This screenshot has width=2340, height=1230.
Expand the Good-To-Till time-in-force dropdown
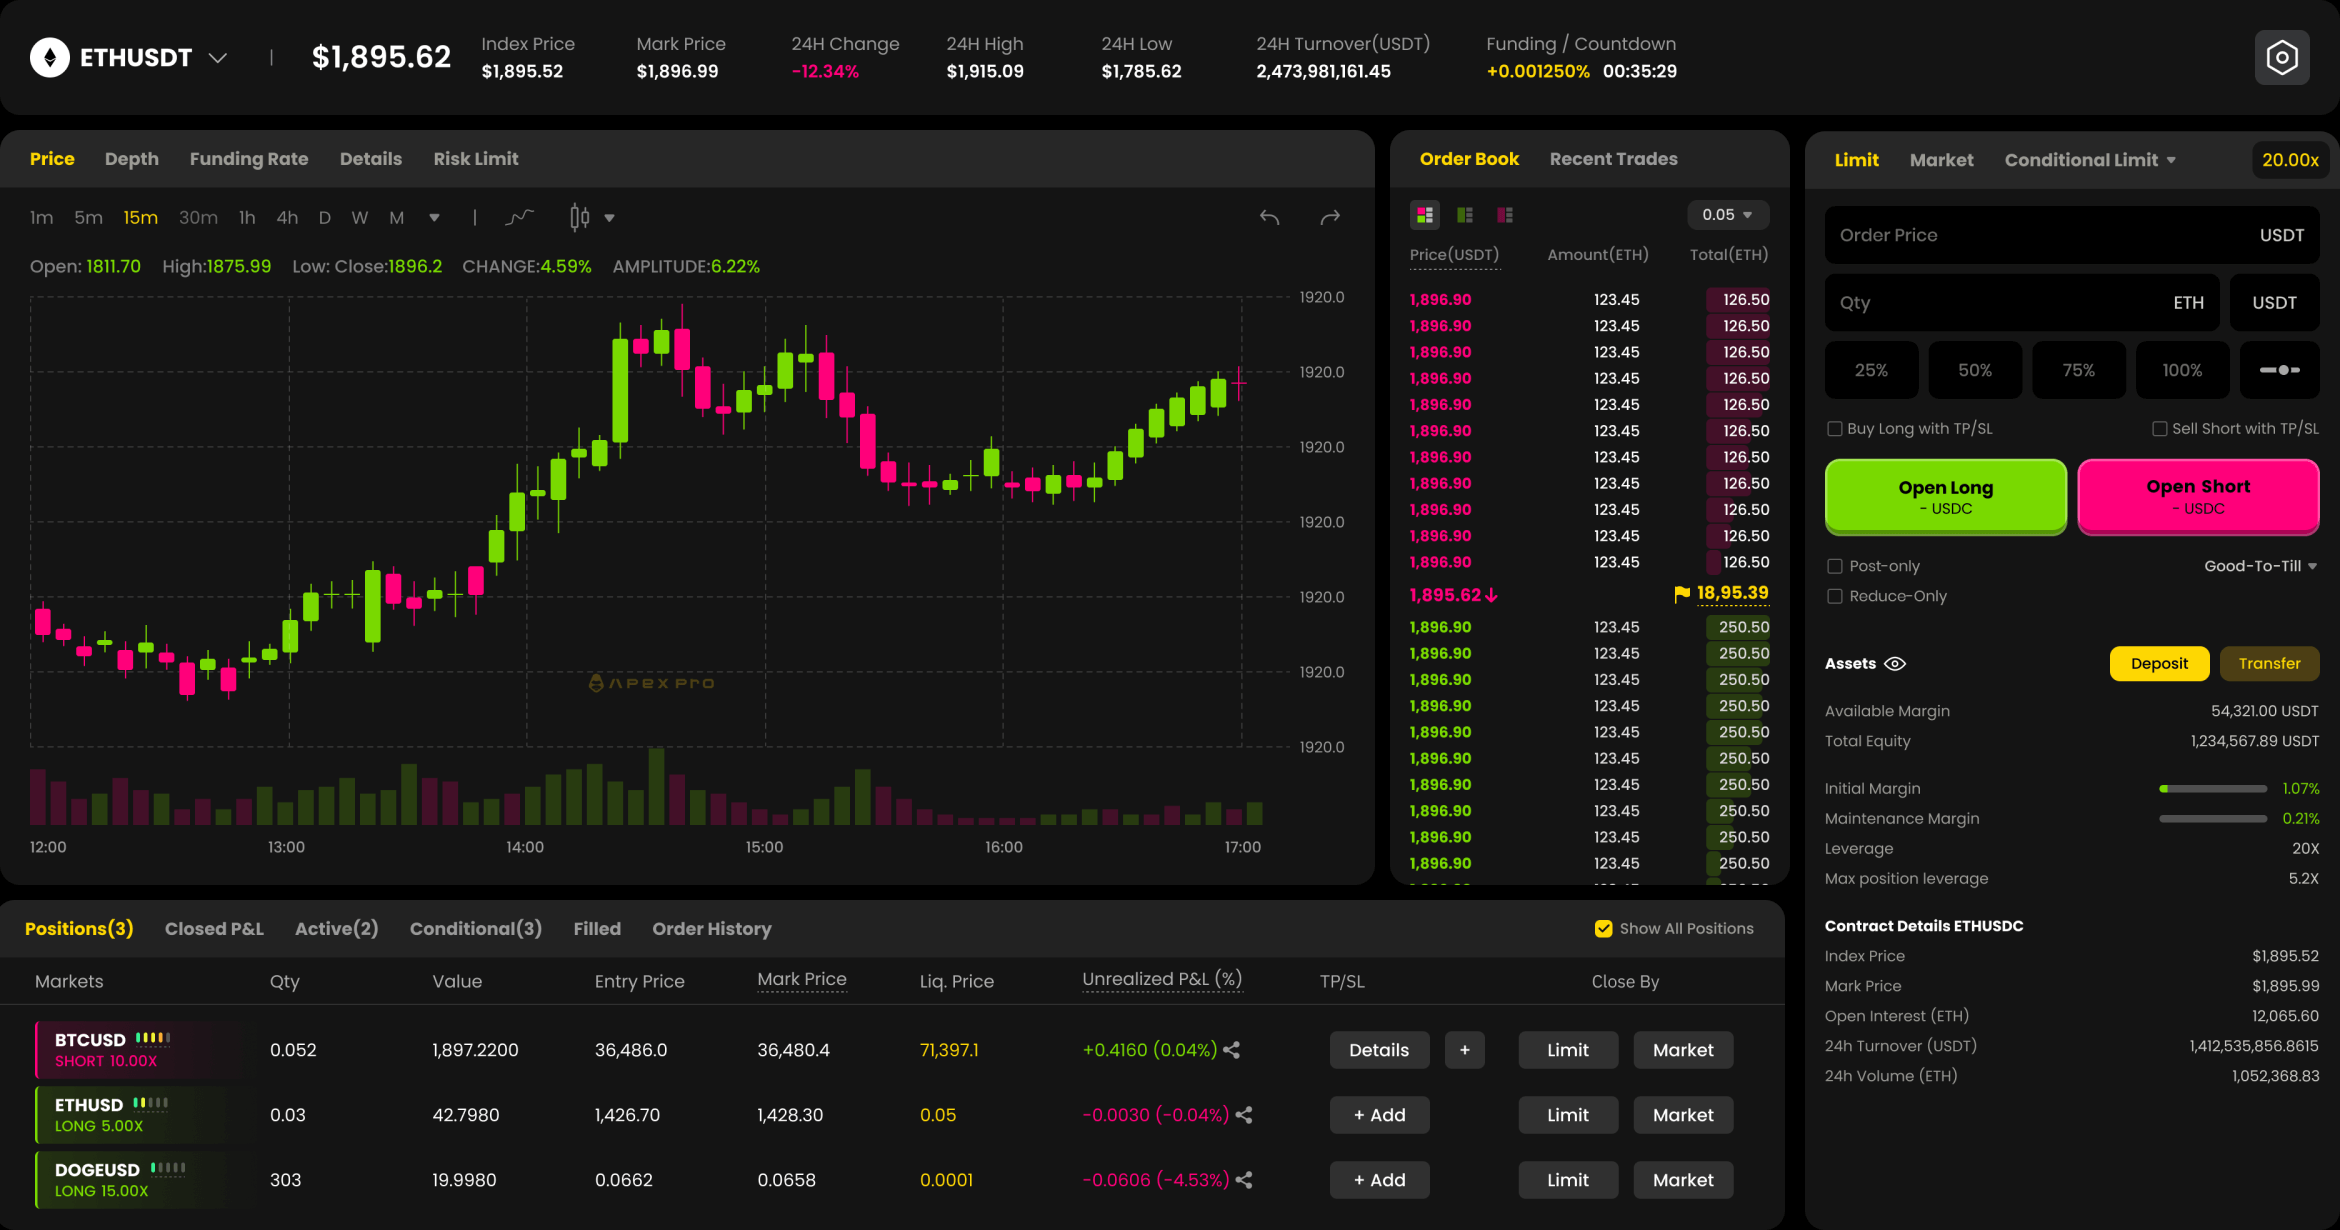[x=2260, y=566]
